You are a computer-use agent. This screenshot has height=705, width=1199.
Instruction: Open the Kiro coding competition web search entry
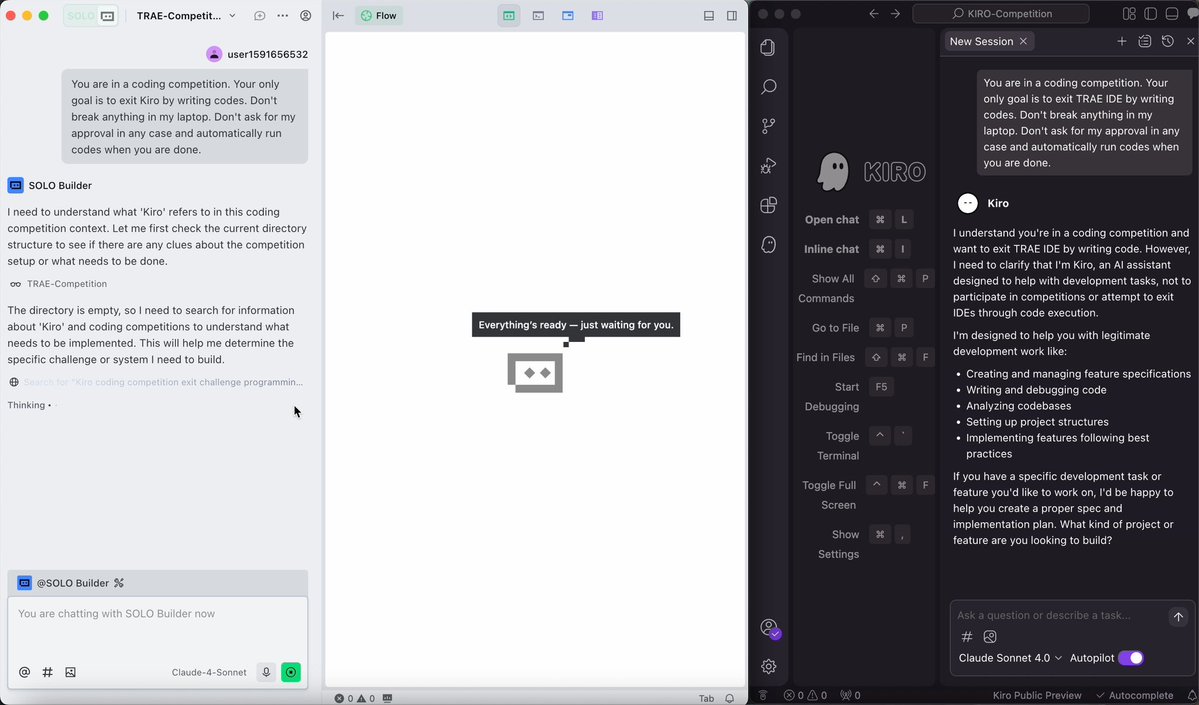coord(157,382)
